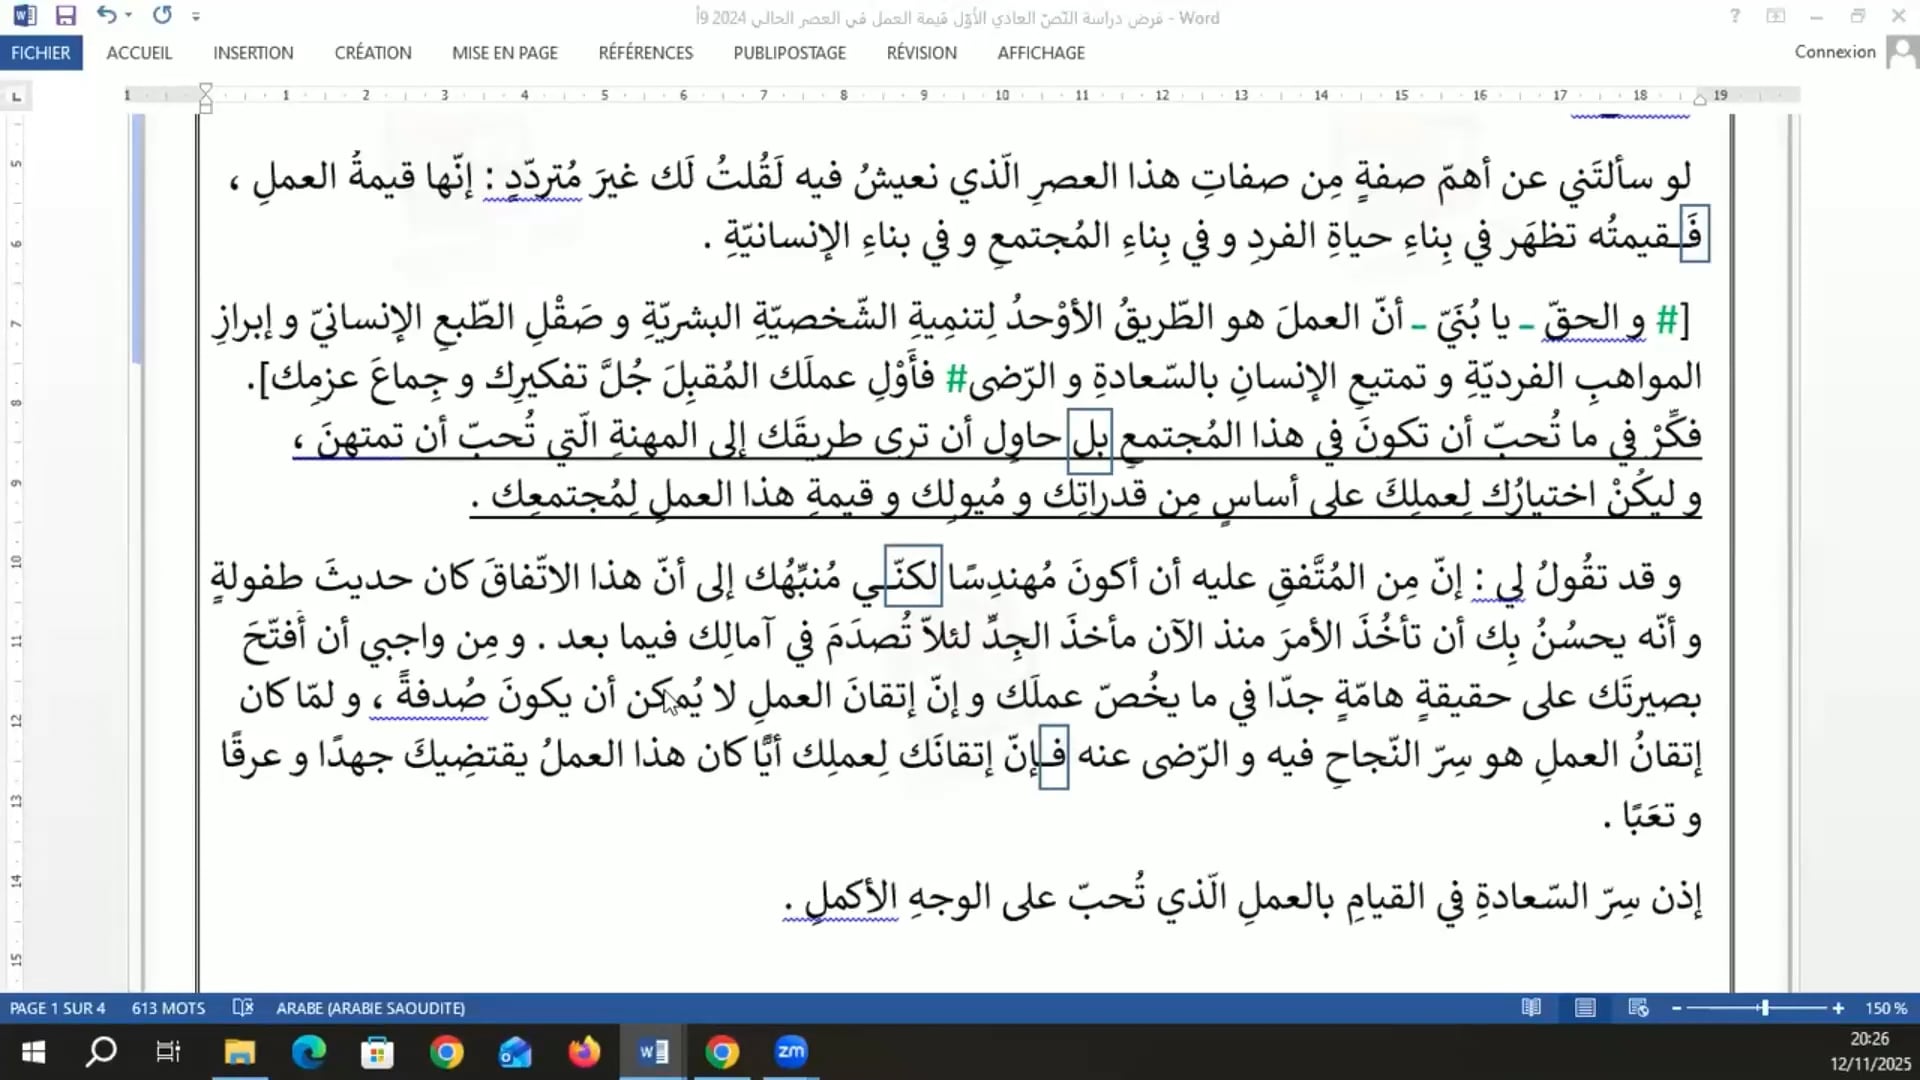1920x1080 pixels.
Task: Switch to the RÉFÉRENCES ribbon tab
Action: [645, 53]
